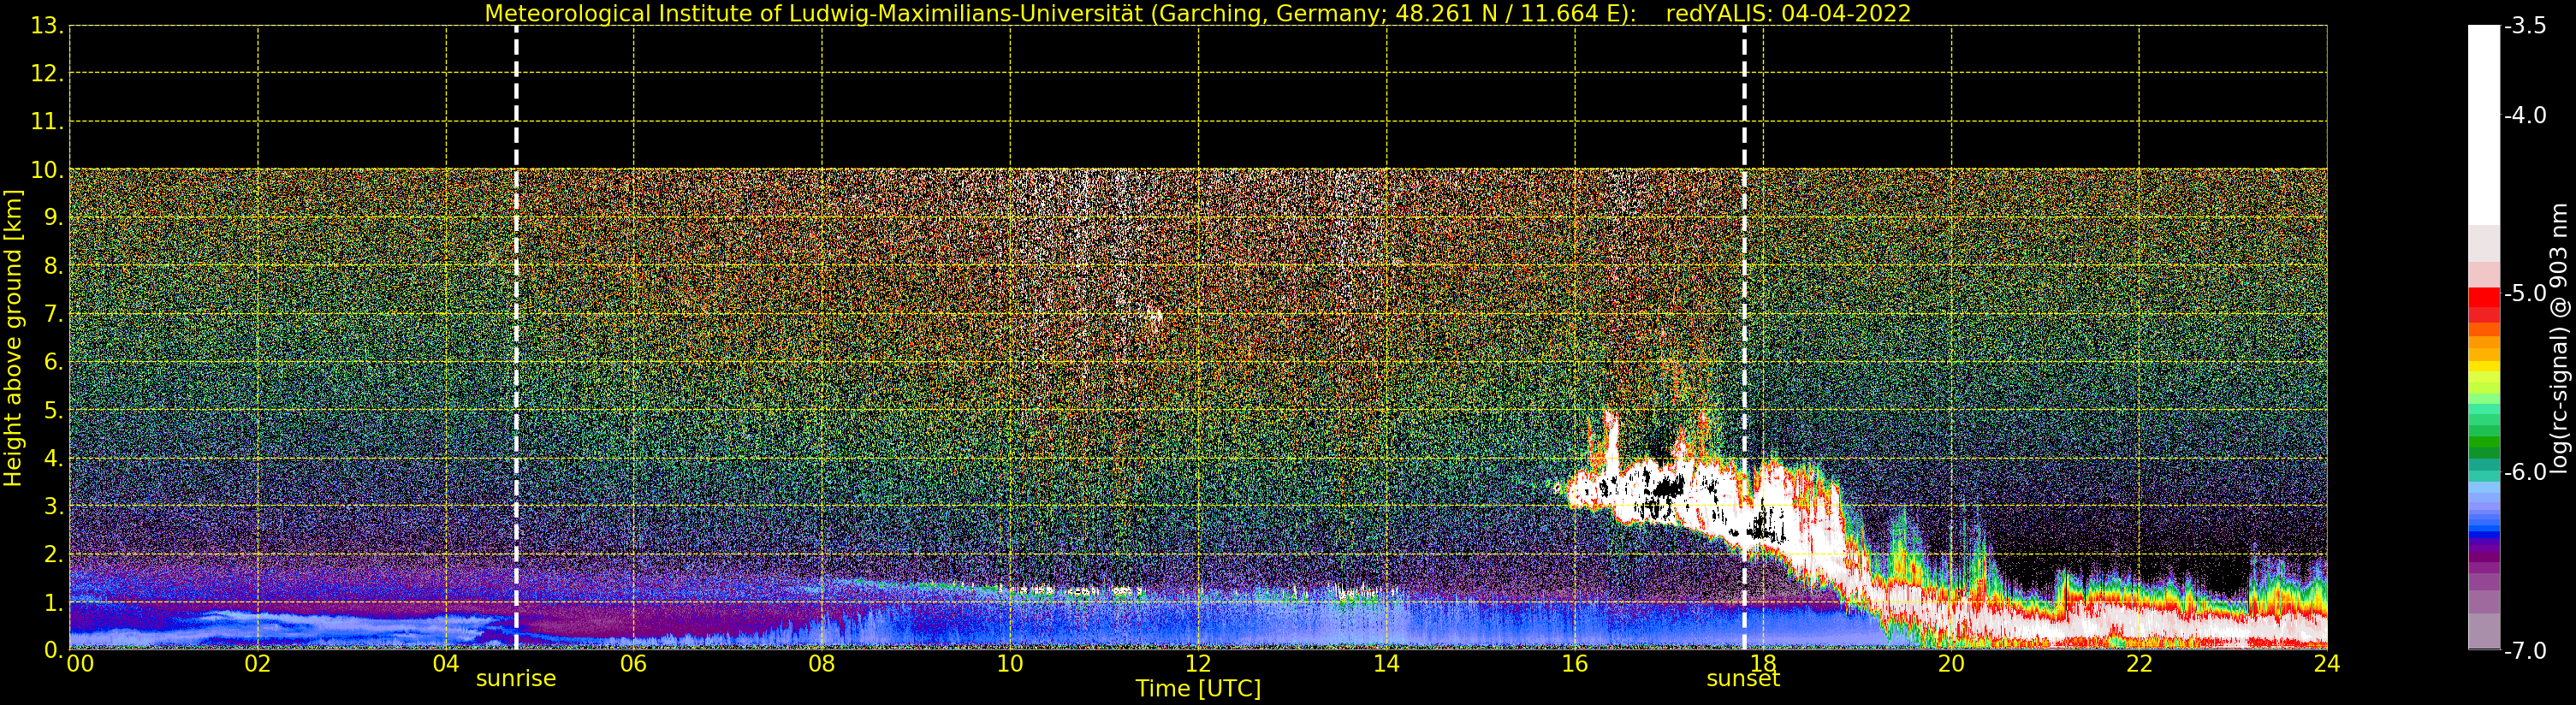Click the time axis tick "06"
This screenshot has height=705, width=2576.
tap(634, 664)
